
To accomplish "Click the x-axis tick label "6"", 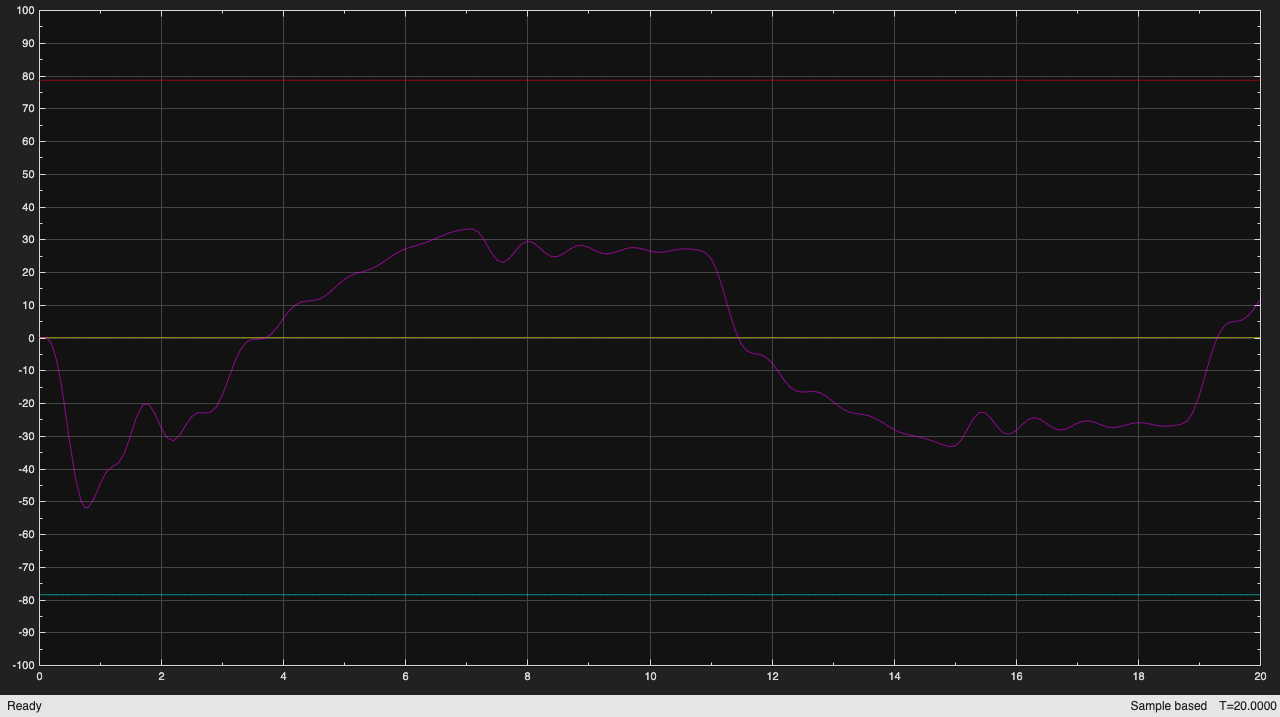I will (x=405, y=676).
